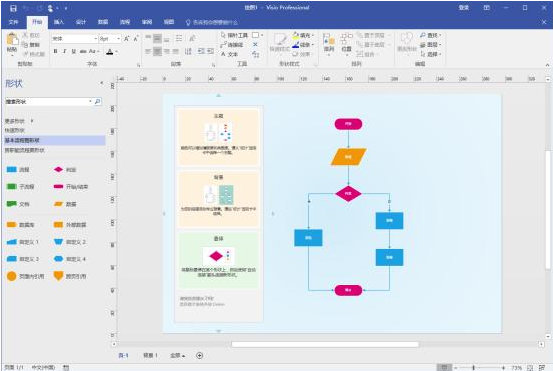553x371 pixels.
Task: Click the ribbon display options icon in title bar
Action: tap(486, 8)
